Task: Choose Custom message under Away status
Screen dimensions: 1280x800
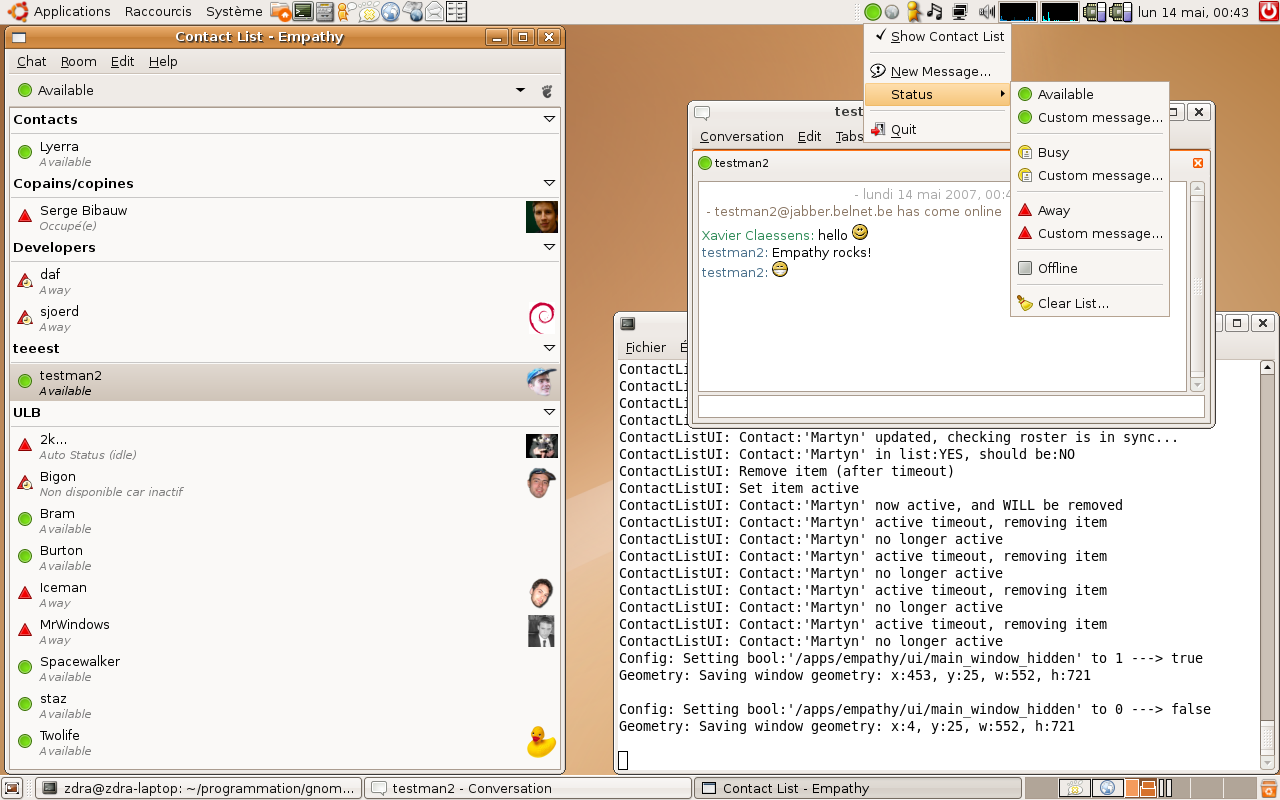Action: [x=1089, y=233]
